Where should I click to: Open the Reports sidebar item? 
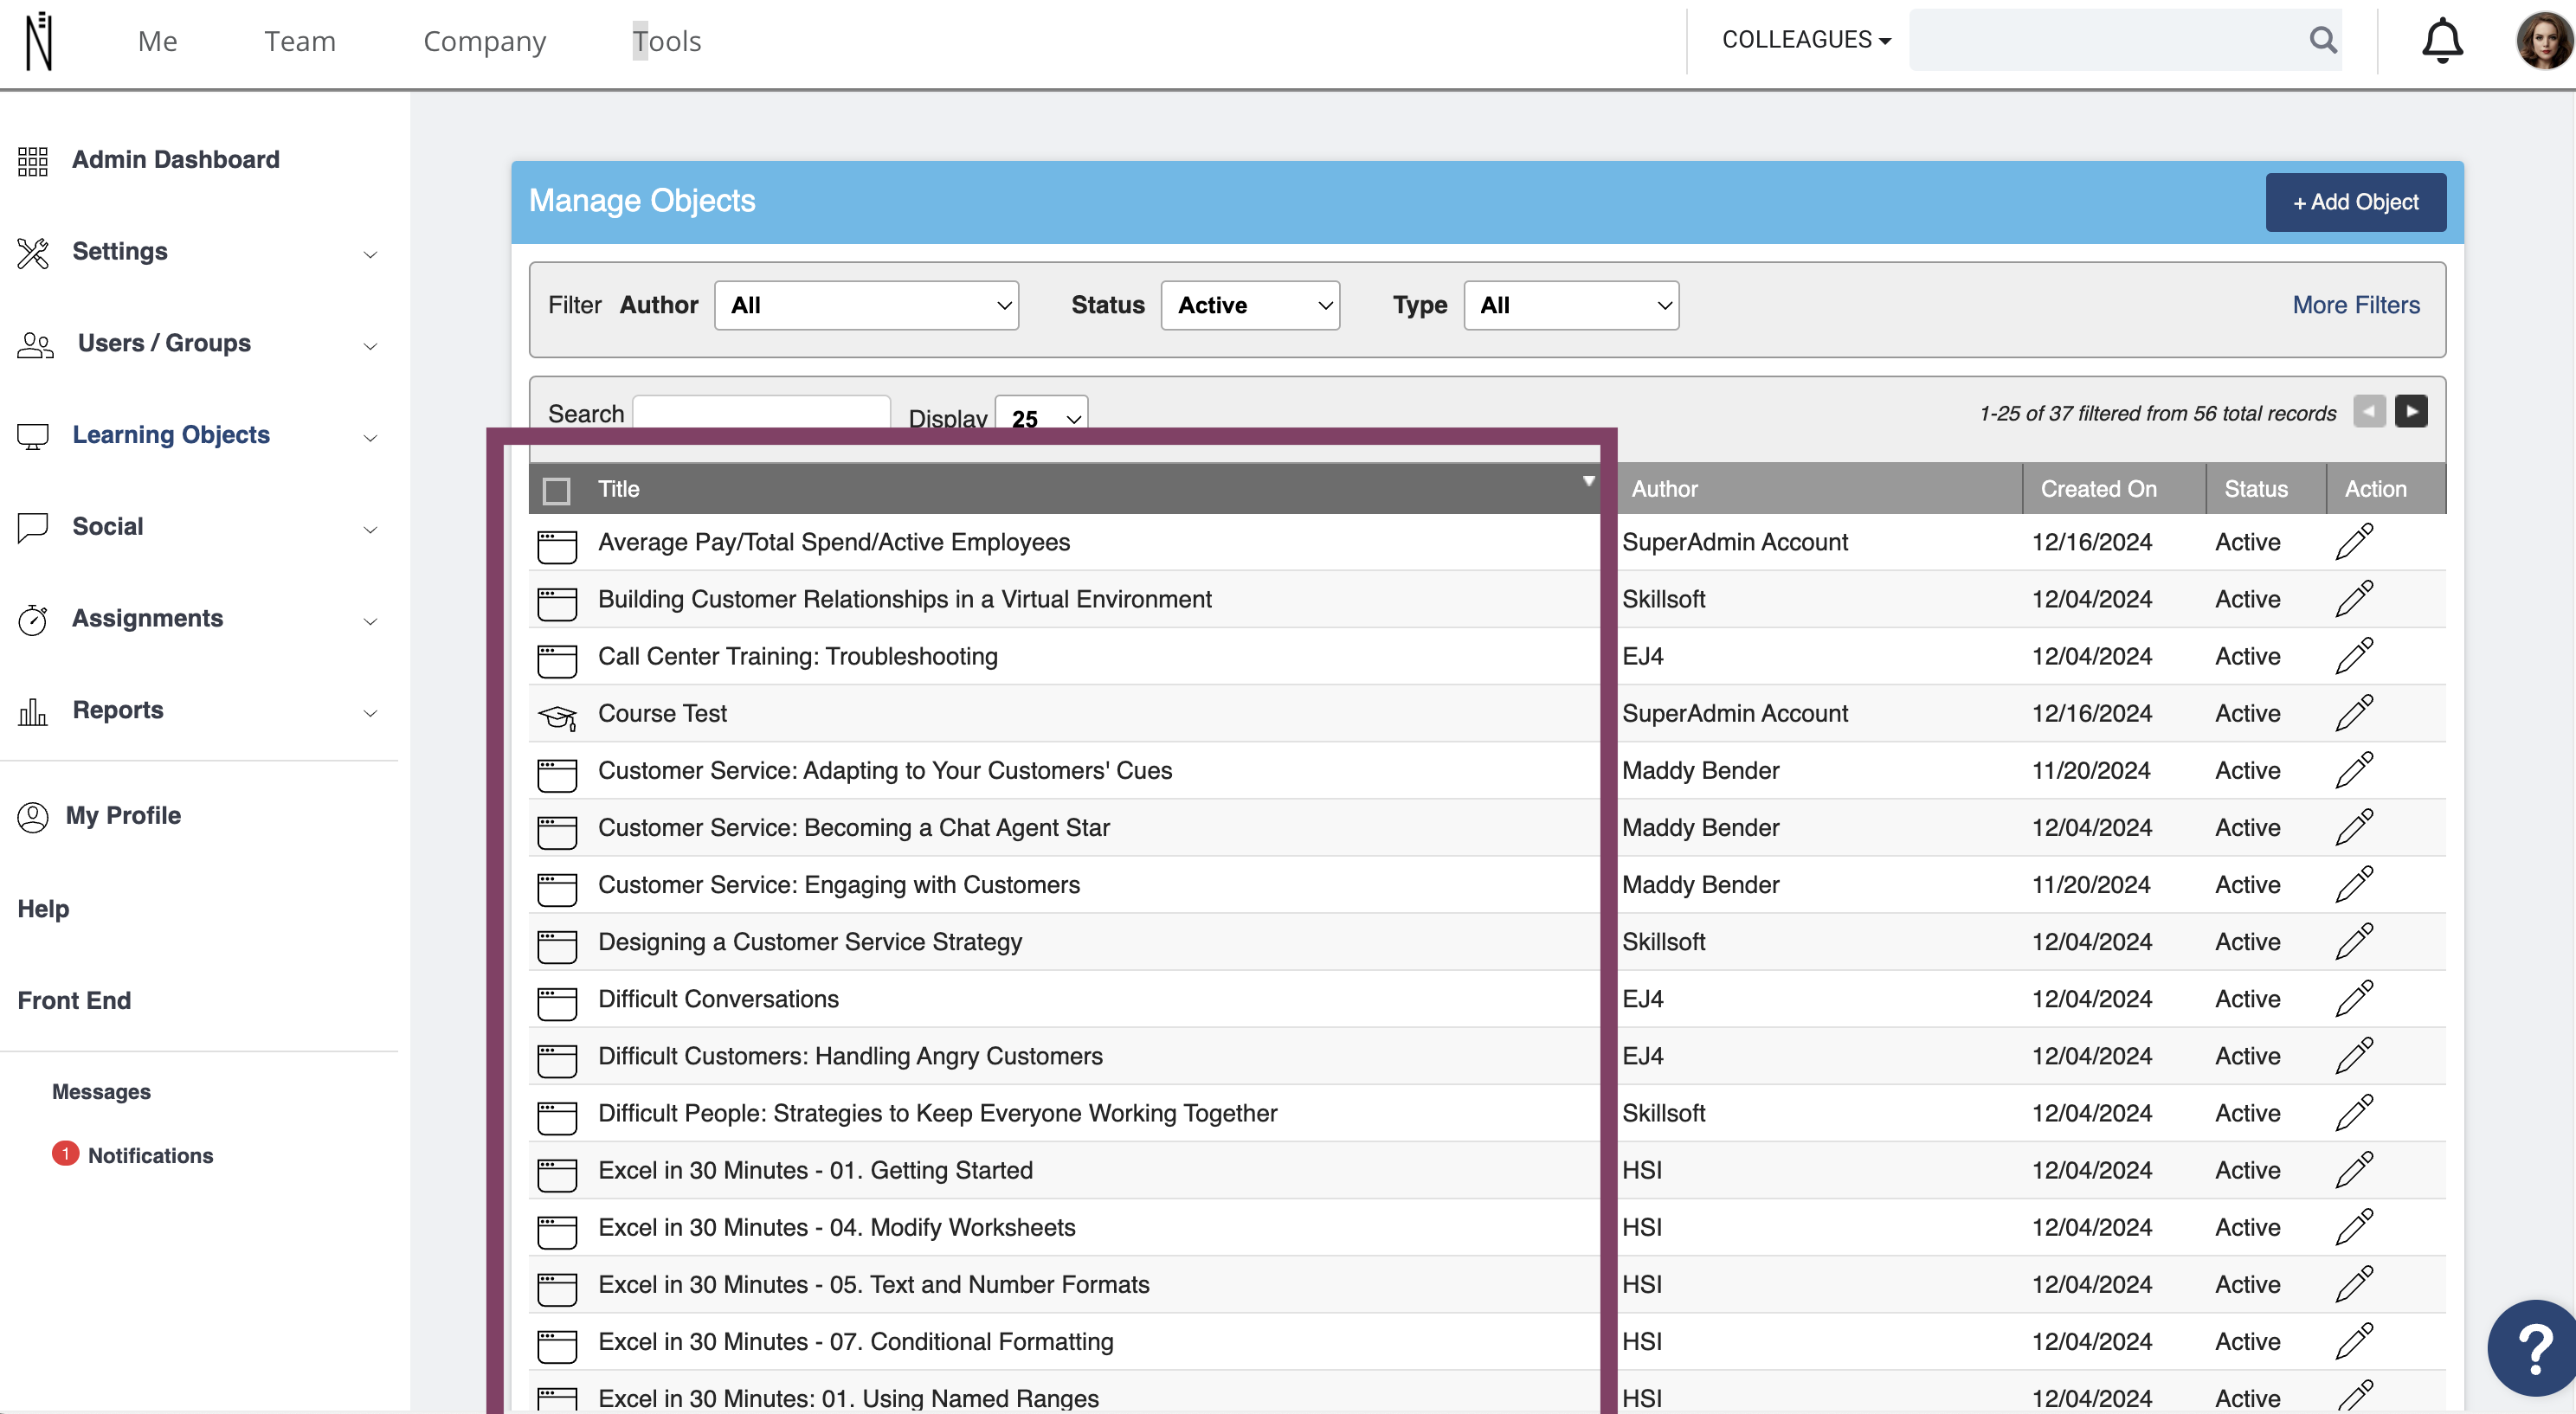(118, 710)
